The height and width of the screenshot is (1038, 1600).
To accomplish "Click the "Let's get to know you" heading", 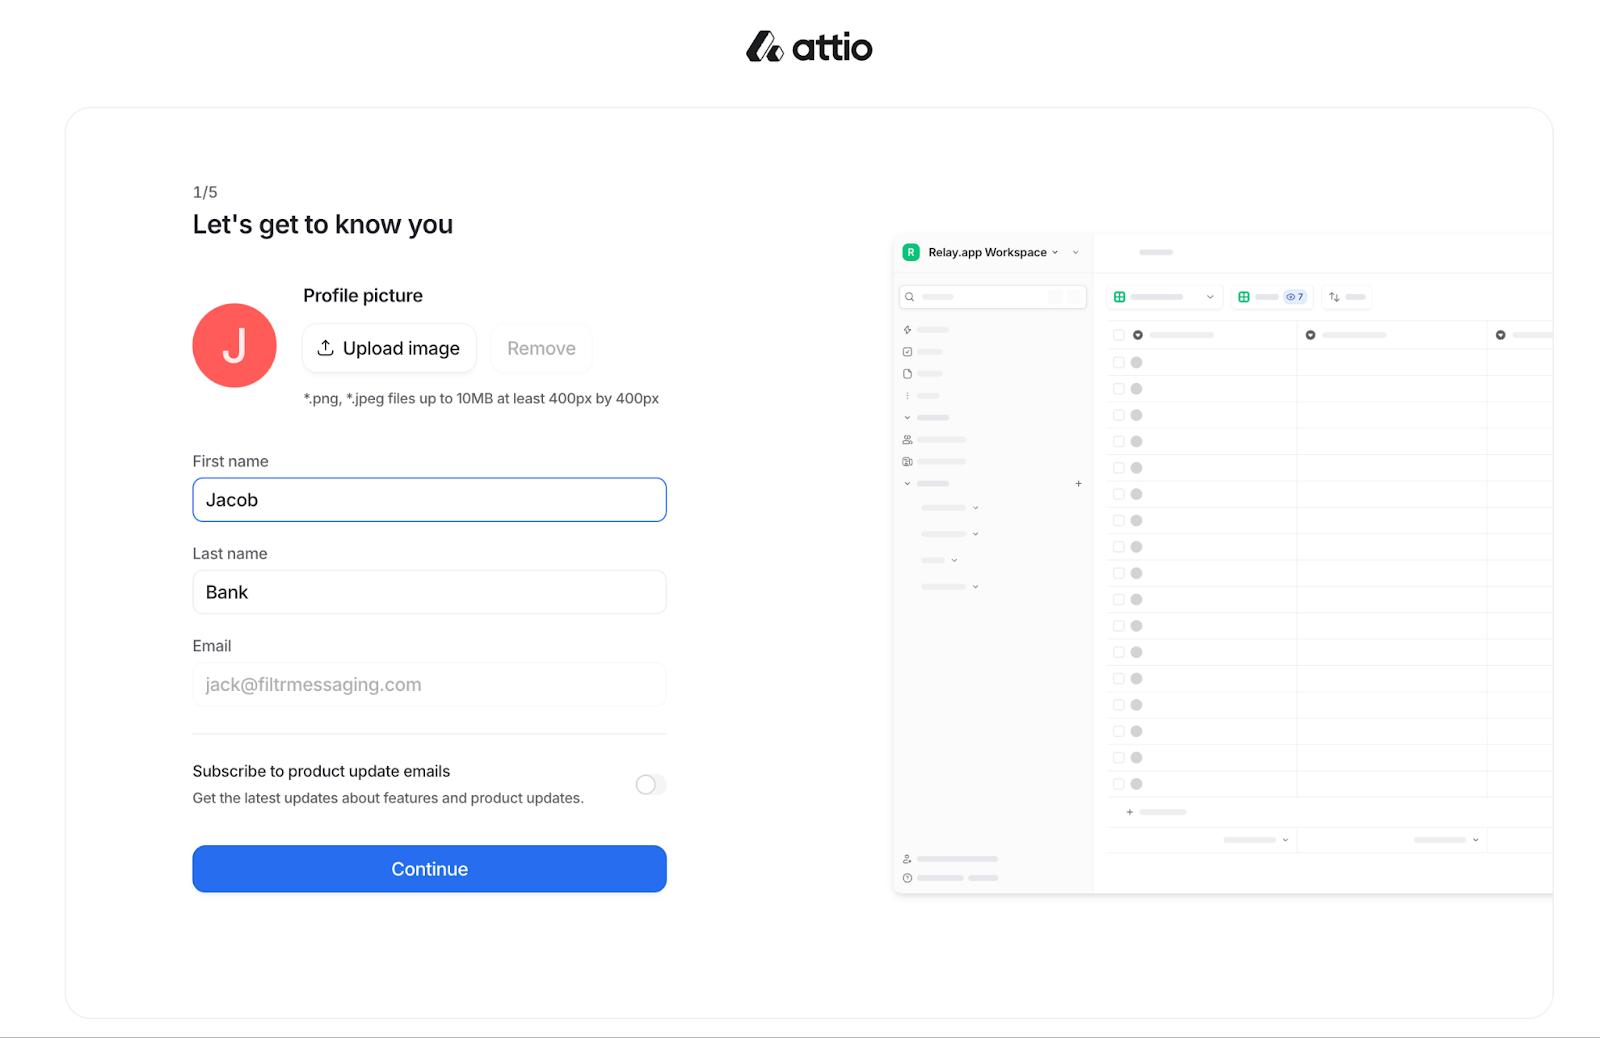I will pyautogui.click(x=322, y=224).
